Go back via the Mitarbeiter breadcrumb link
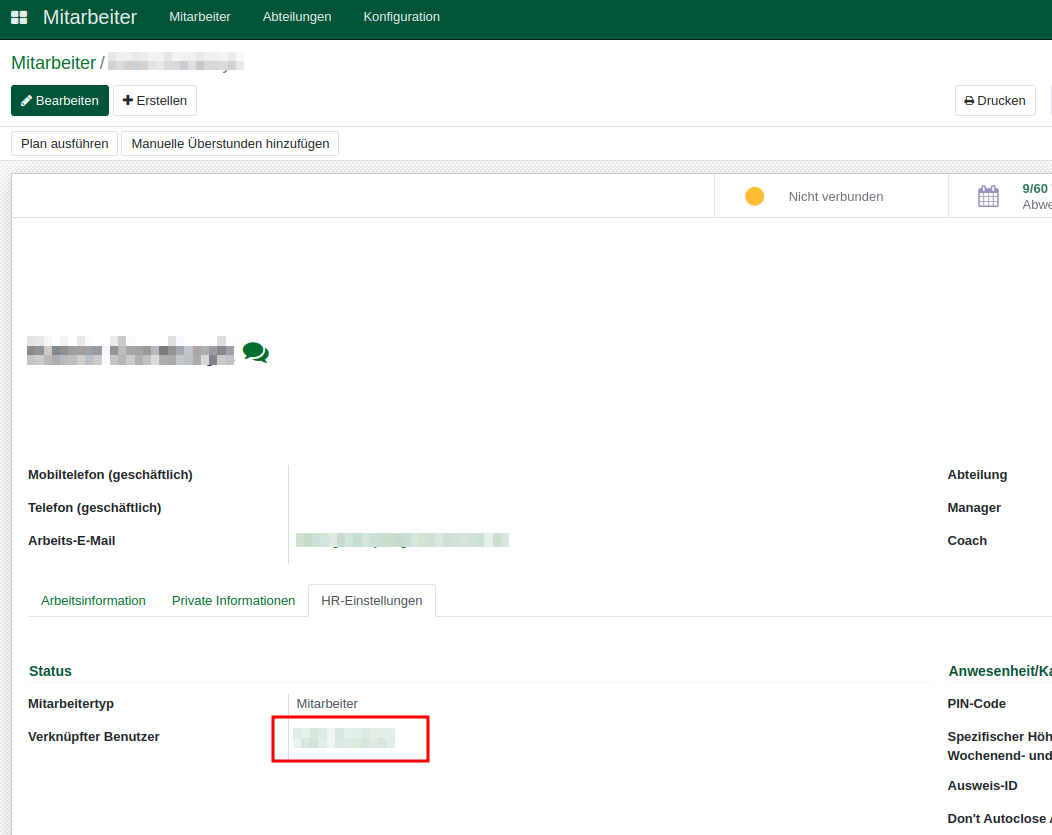This screenshot has height=835, width=1052. click(54, 63)
